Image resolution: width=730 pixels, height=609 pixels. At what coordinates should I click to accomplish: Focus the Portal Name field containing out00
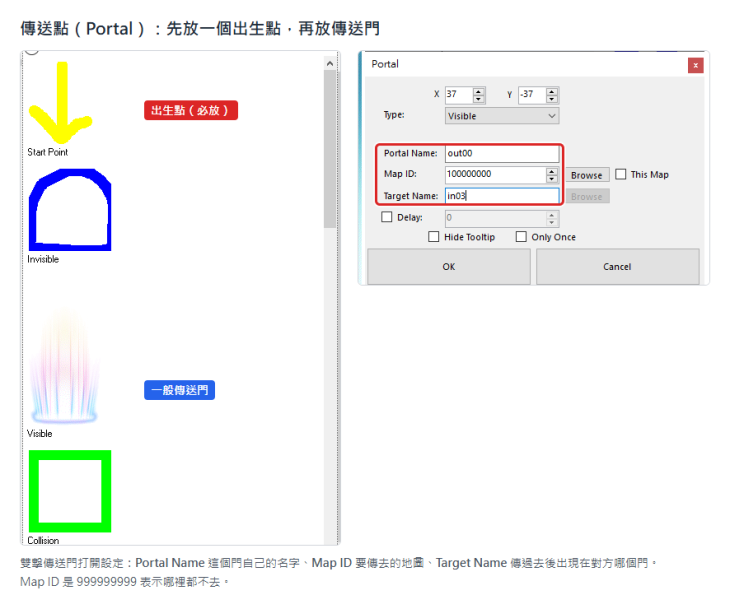point(502,153)
